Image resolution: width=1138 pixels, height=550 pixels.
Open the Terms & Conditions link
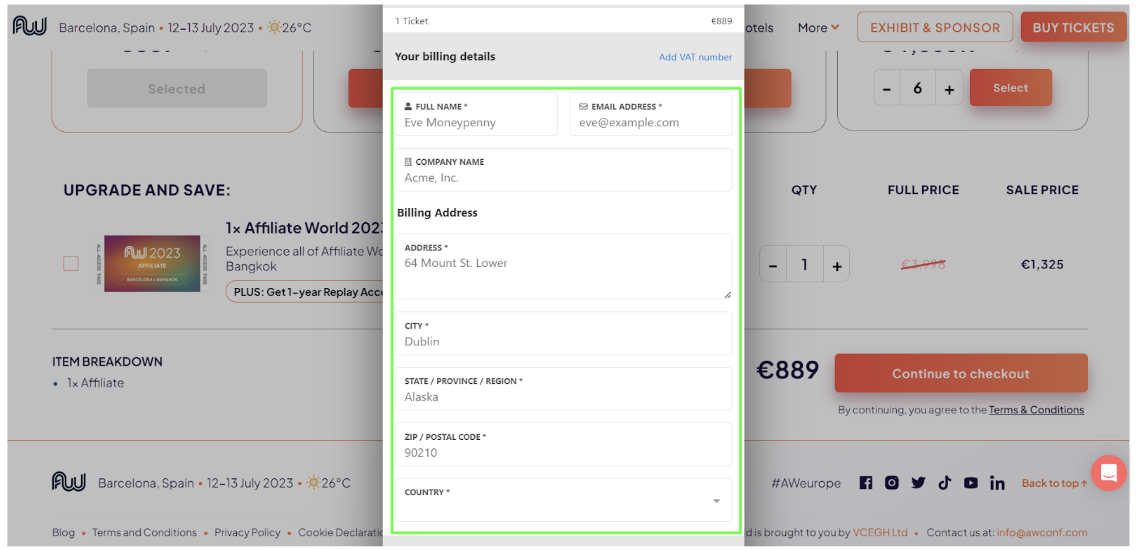click(1036, 410)
